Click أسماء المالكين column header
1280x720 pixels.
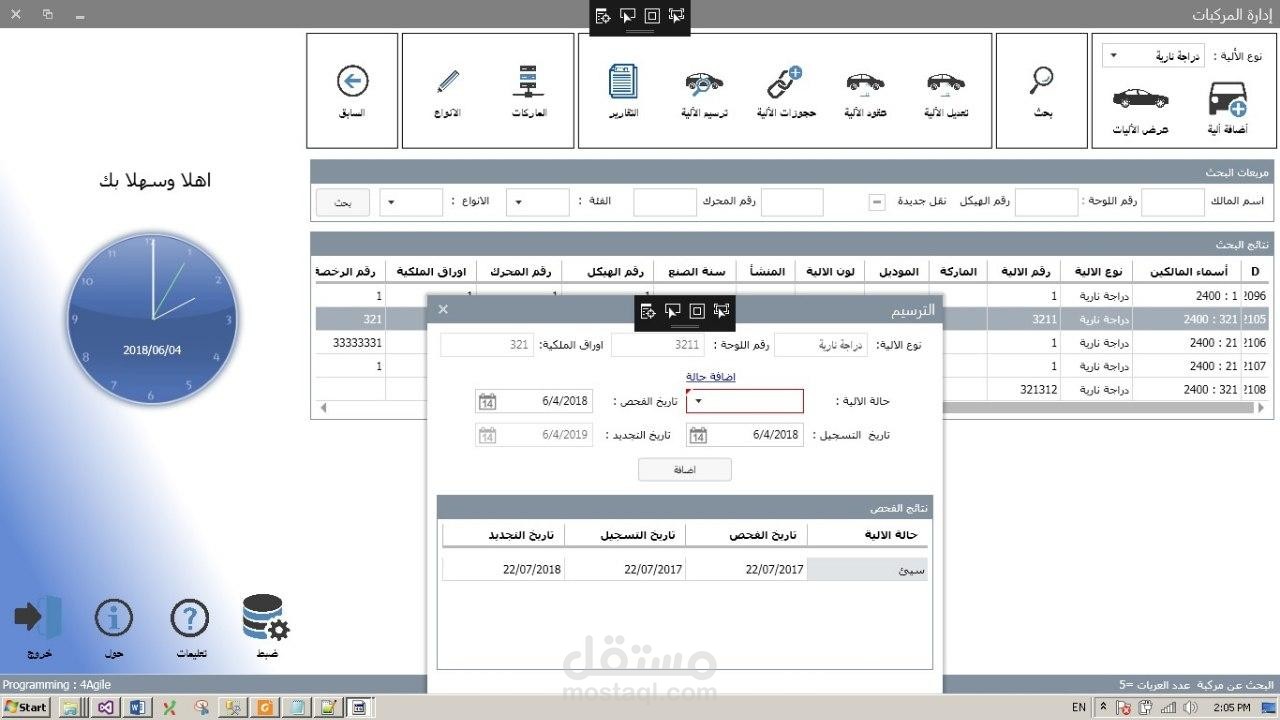(1186, 271)
